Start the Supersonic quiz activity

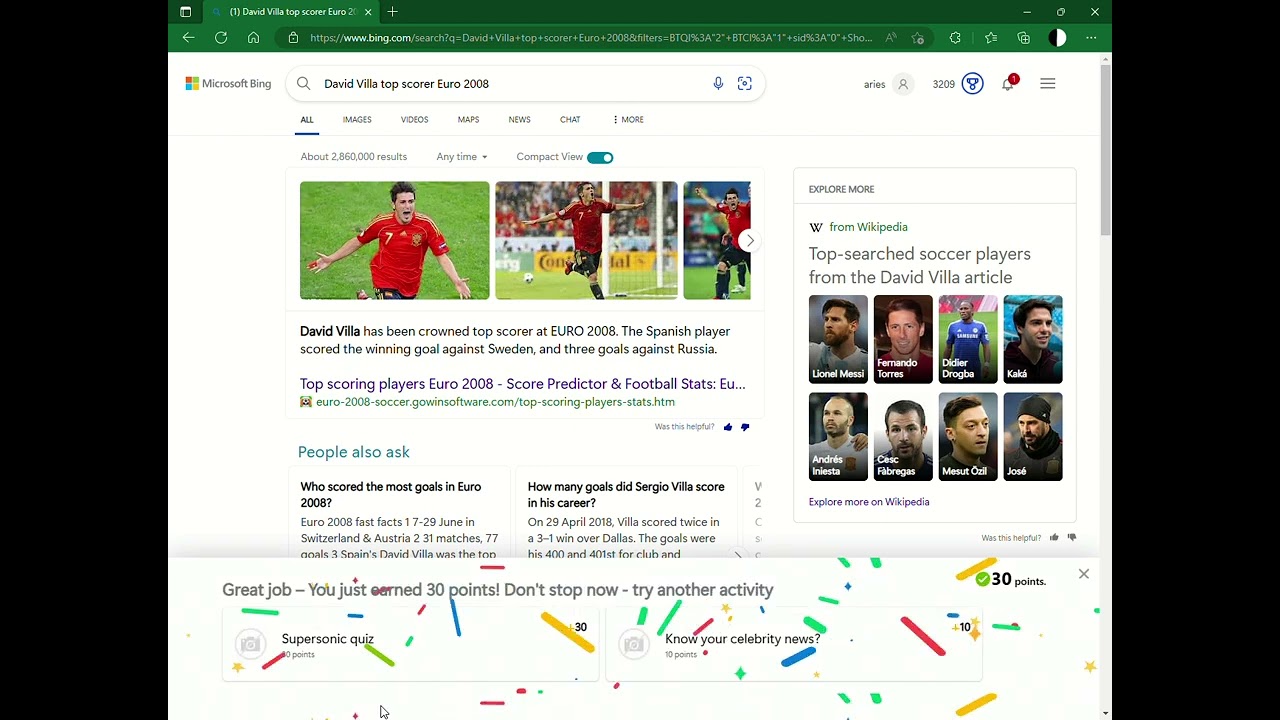point(410,645)
